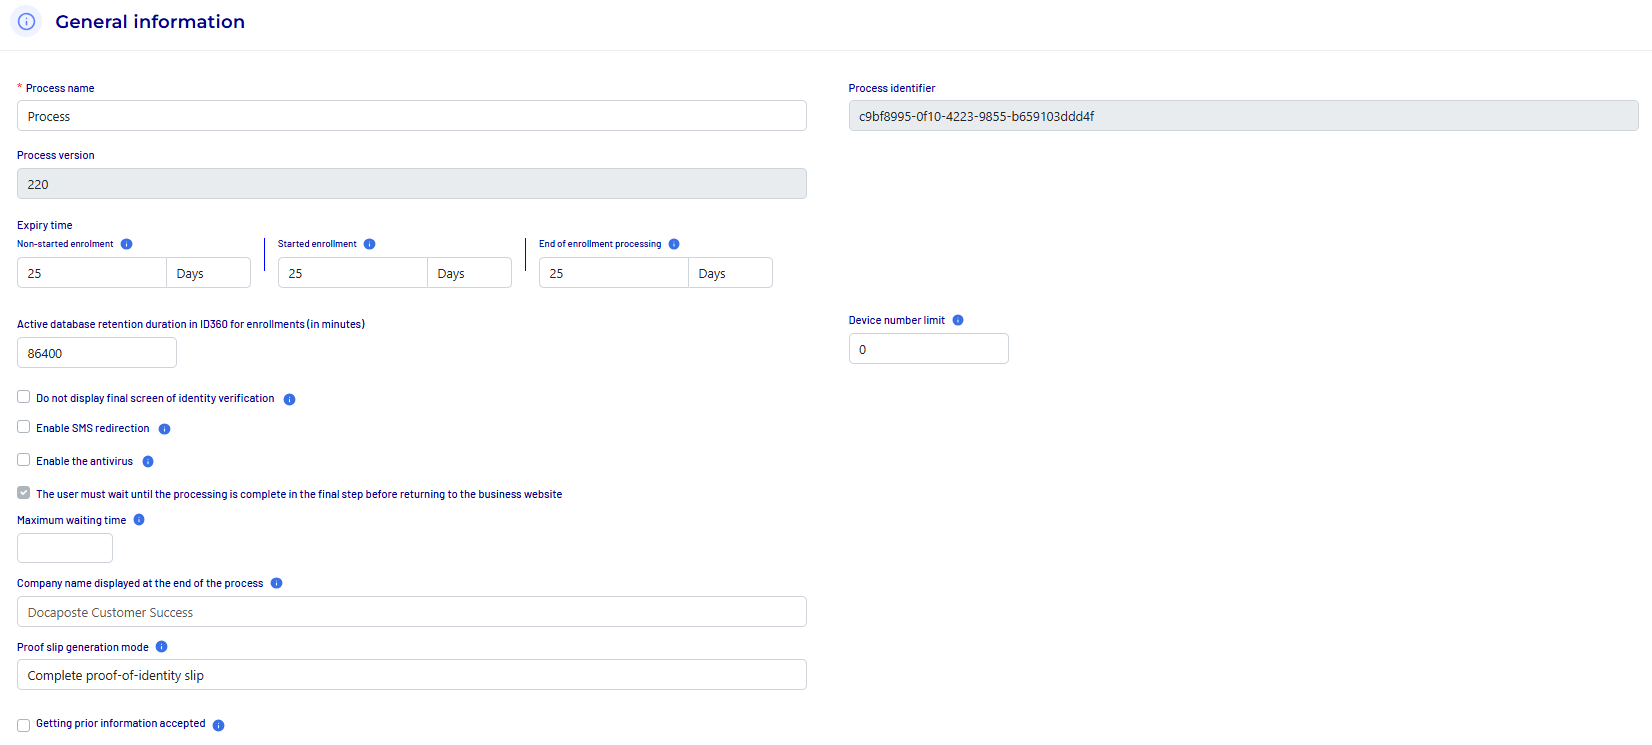Click the Maximum waiting time info icon

(x=139, y=520)
